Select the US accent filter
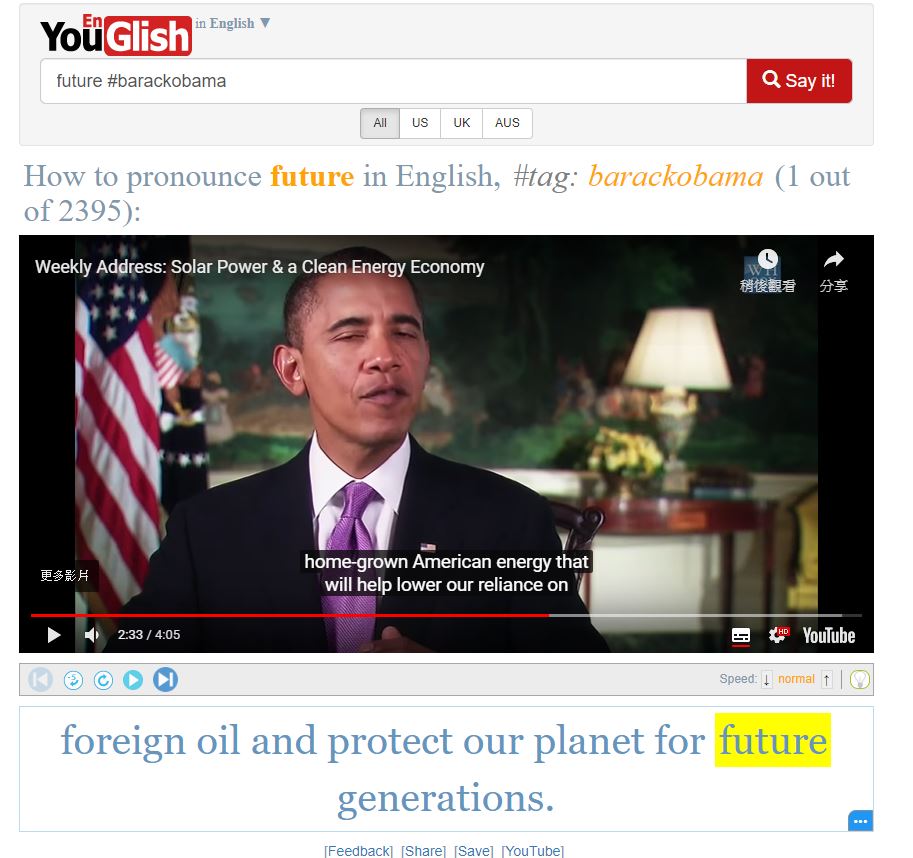913x858 pixels. 420,123
